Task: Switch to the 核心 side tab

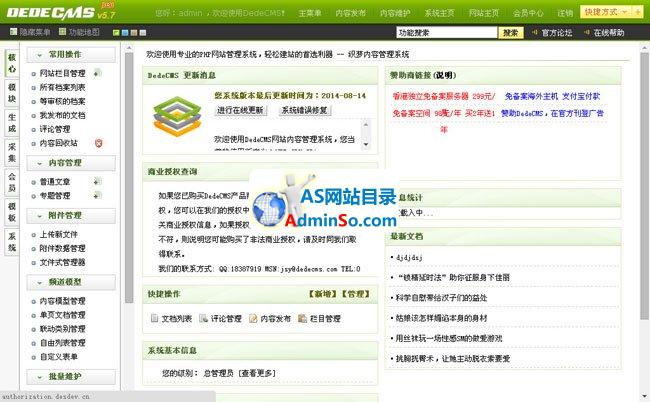Action: pos(12,63)
